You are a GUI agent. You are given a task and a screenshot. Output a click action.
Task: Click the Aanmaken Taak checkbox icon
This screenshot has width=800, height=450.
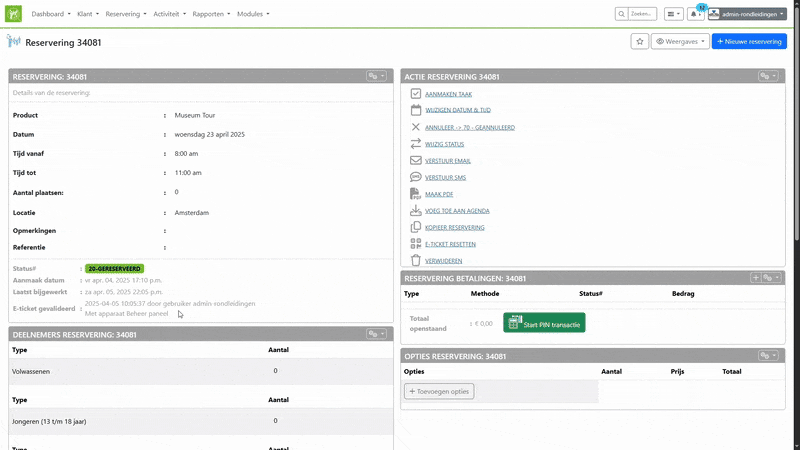pyautogui.click(x=416, y=93)
